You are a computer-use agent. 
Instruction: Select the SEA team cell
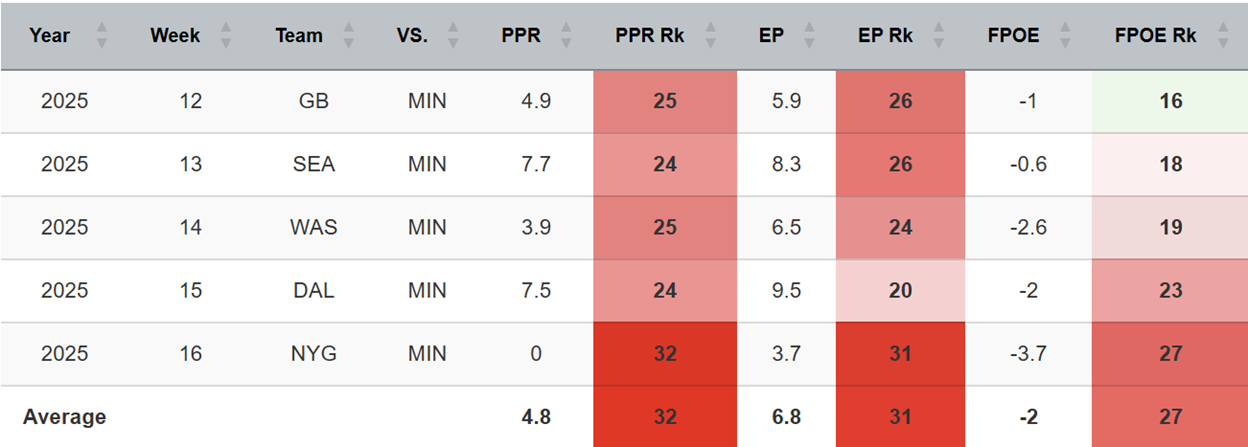(314, 164)
